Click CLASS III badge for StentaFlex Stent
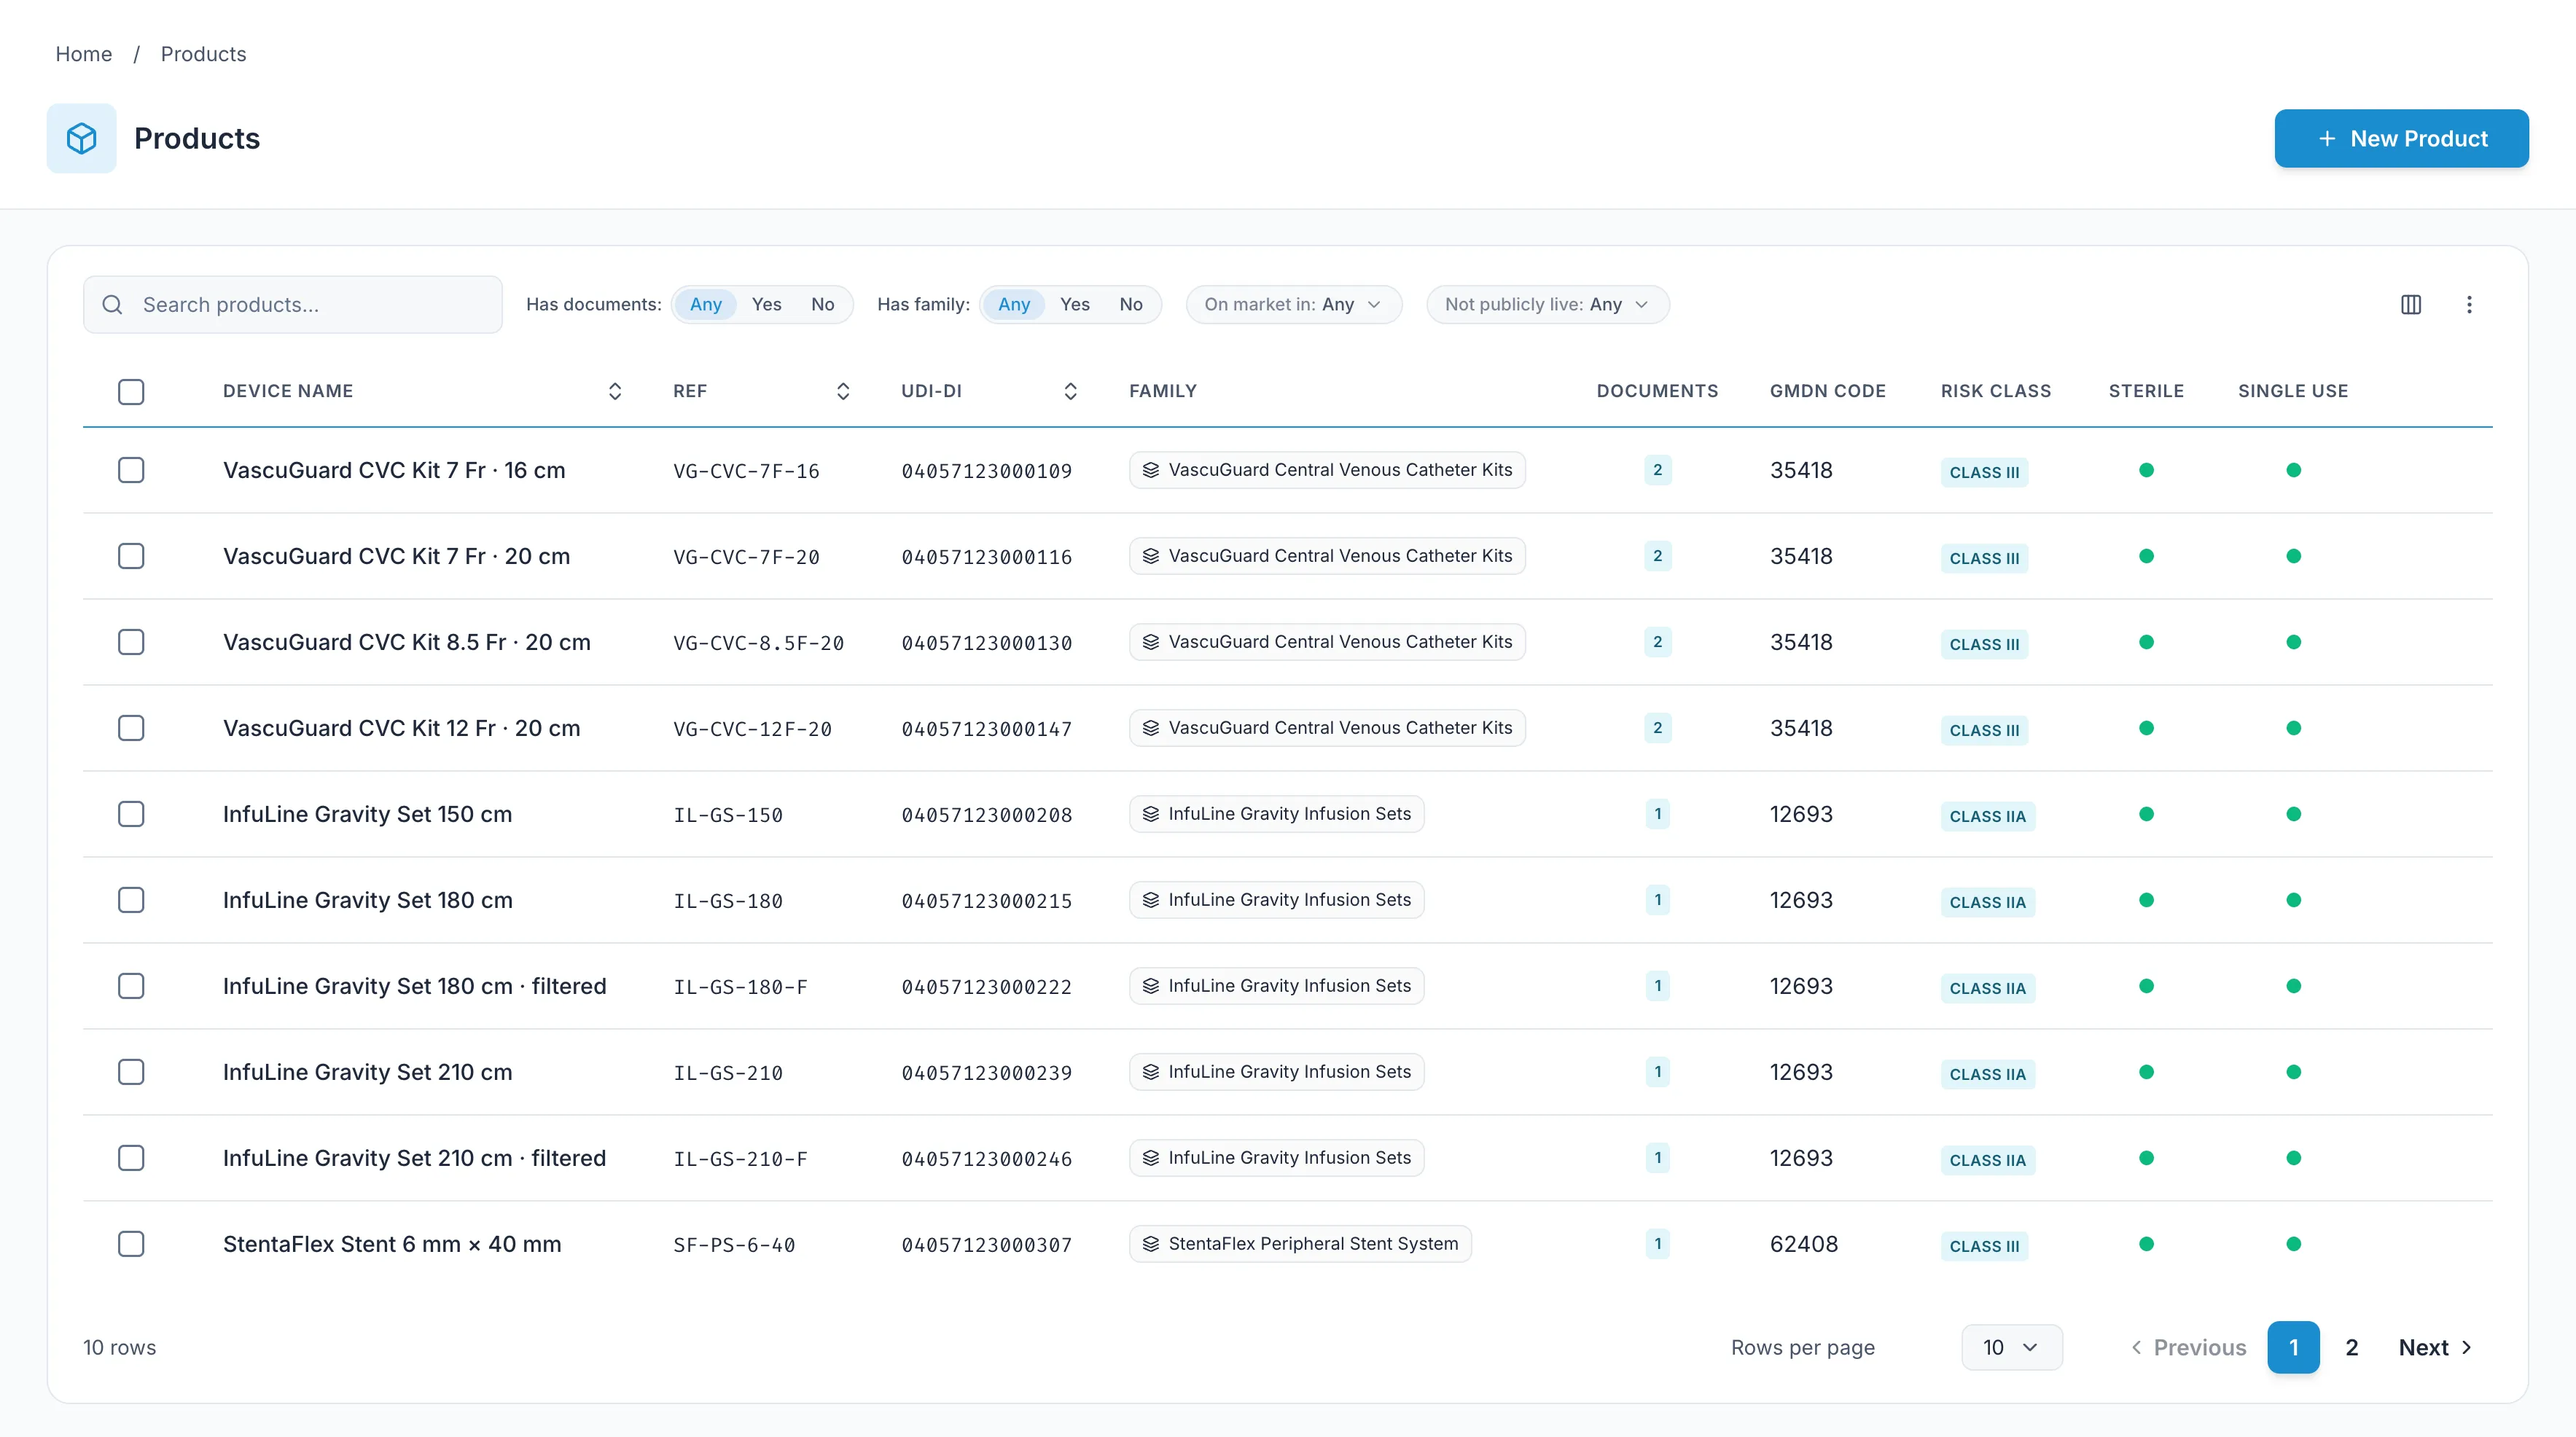Viewport: 2576px width, 1437px height. click(x=1984, y=1246)
